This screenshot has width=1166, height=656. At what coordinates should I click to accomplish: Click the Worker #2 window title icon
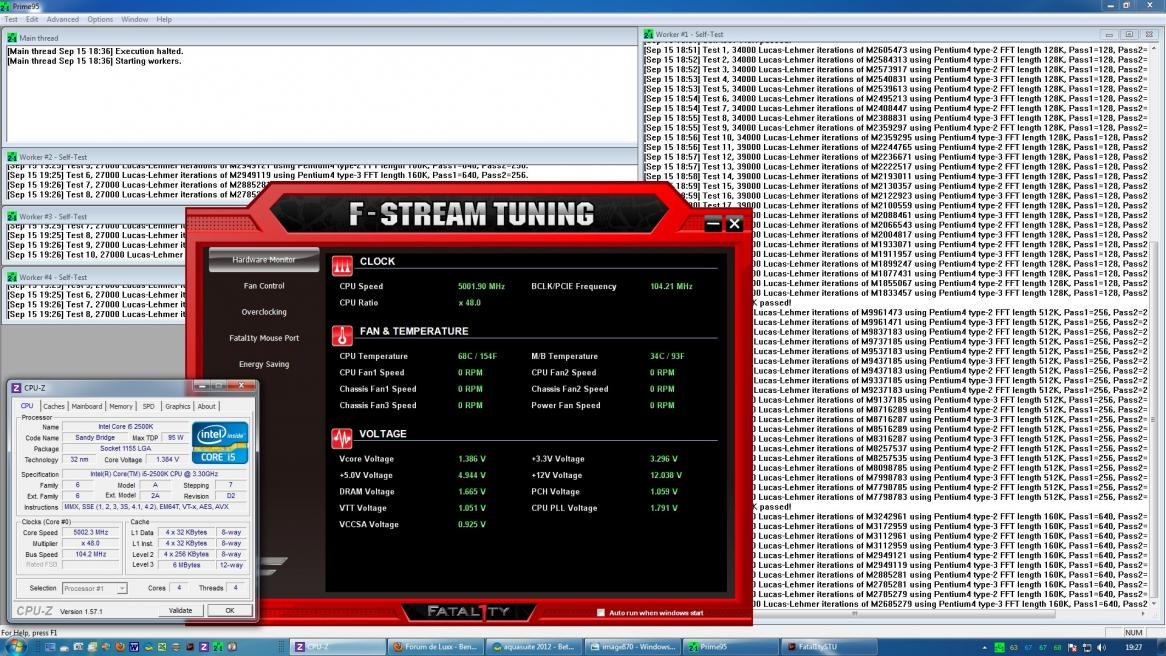[x=12, y=157]
